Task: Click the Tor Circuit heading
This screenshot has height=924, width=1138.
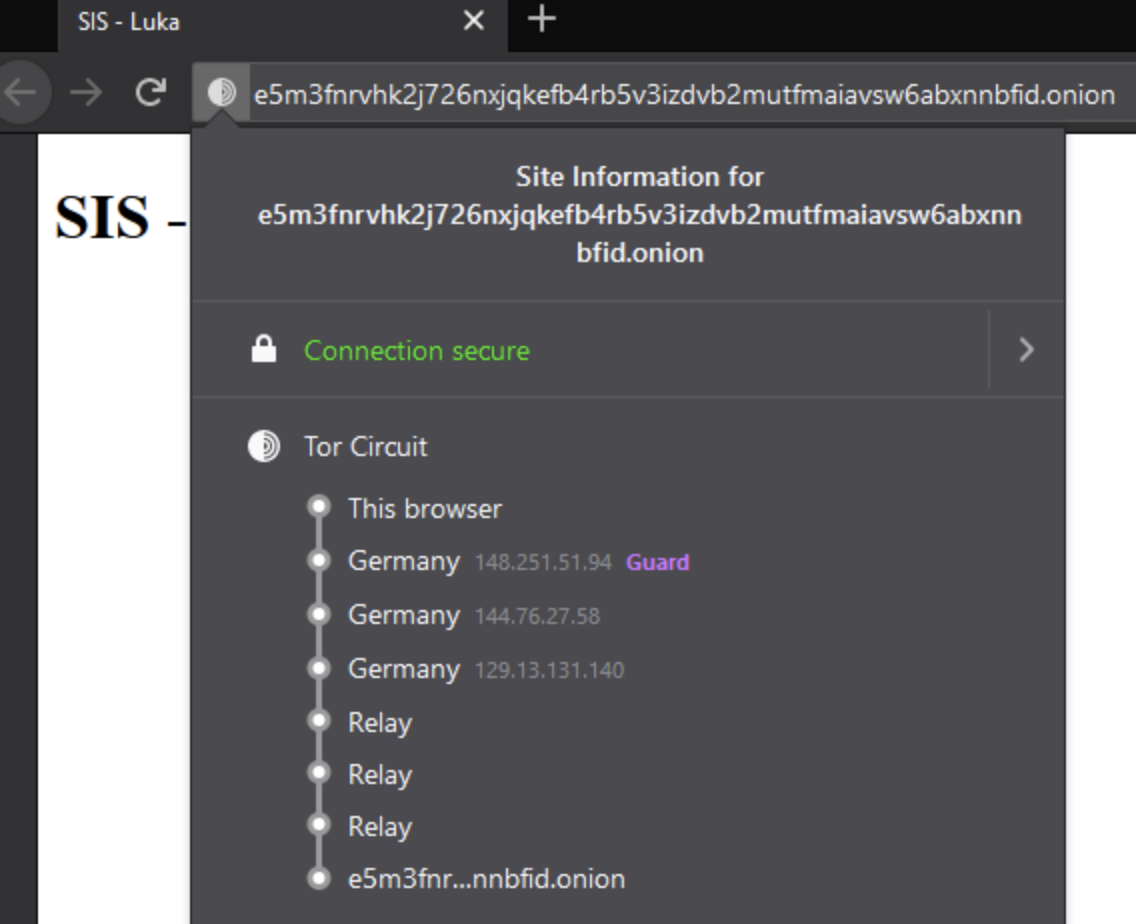Action: (x=366, y=446)
